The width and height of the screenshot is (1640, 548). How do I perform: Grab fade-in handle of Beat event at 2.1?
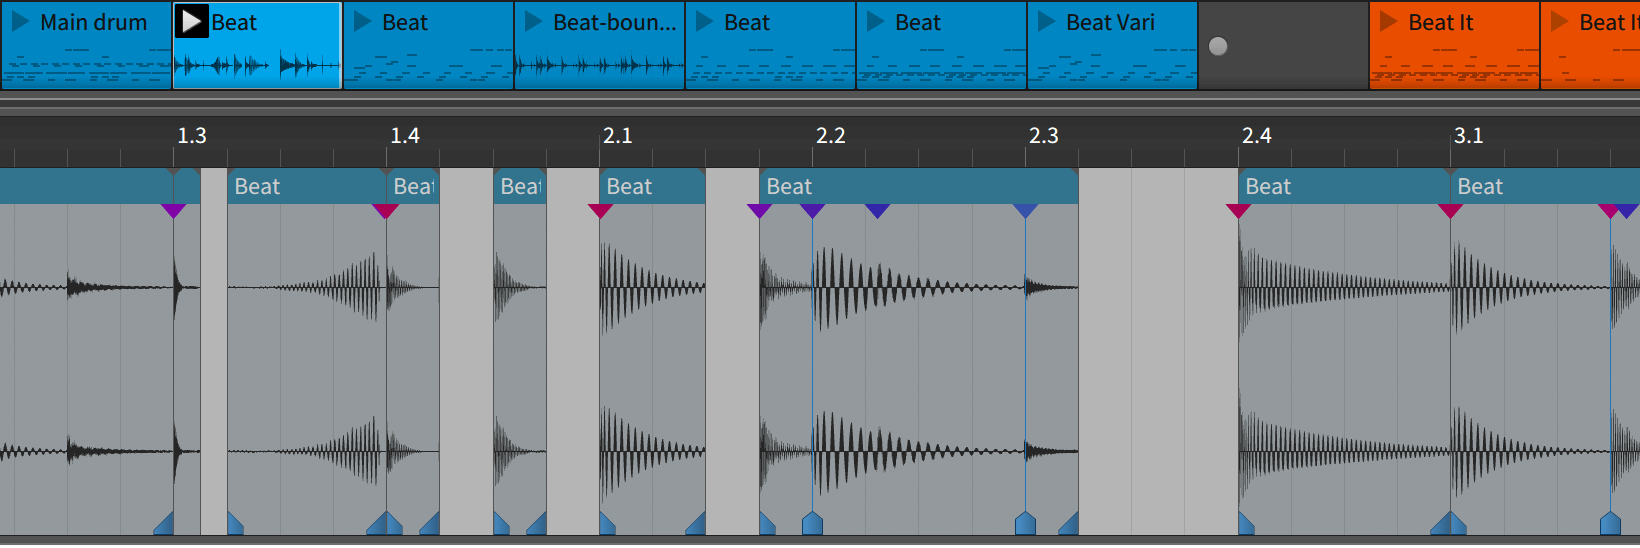607,524
